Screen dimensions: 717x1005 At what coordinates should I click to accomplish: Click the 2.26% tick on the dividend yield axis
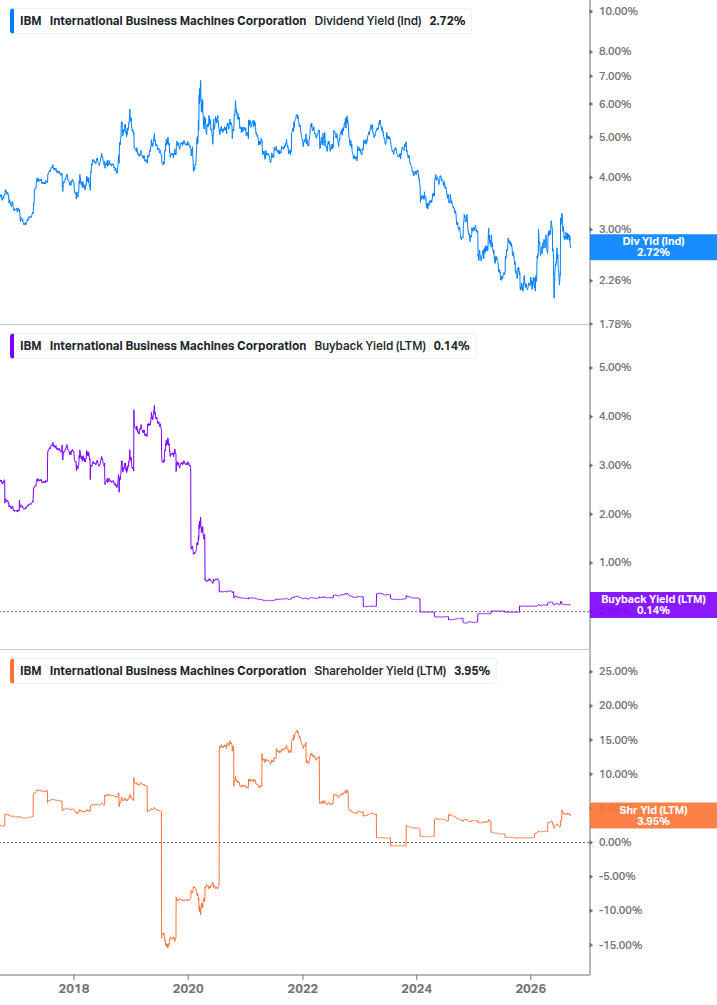[615, 280]
